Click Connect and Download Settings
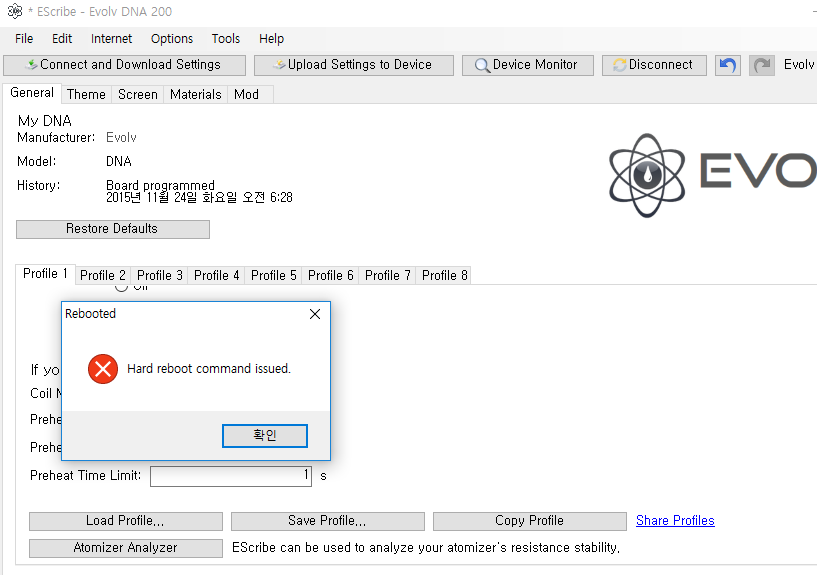 pos(125,65)
